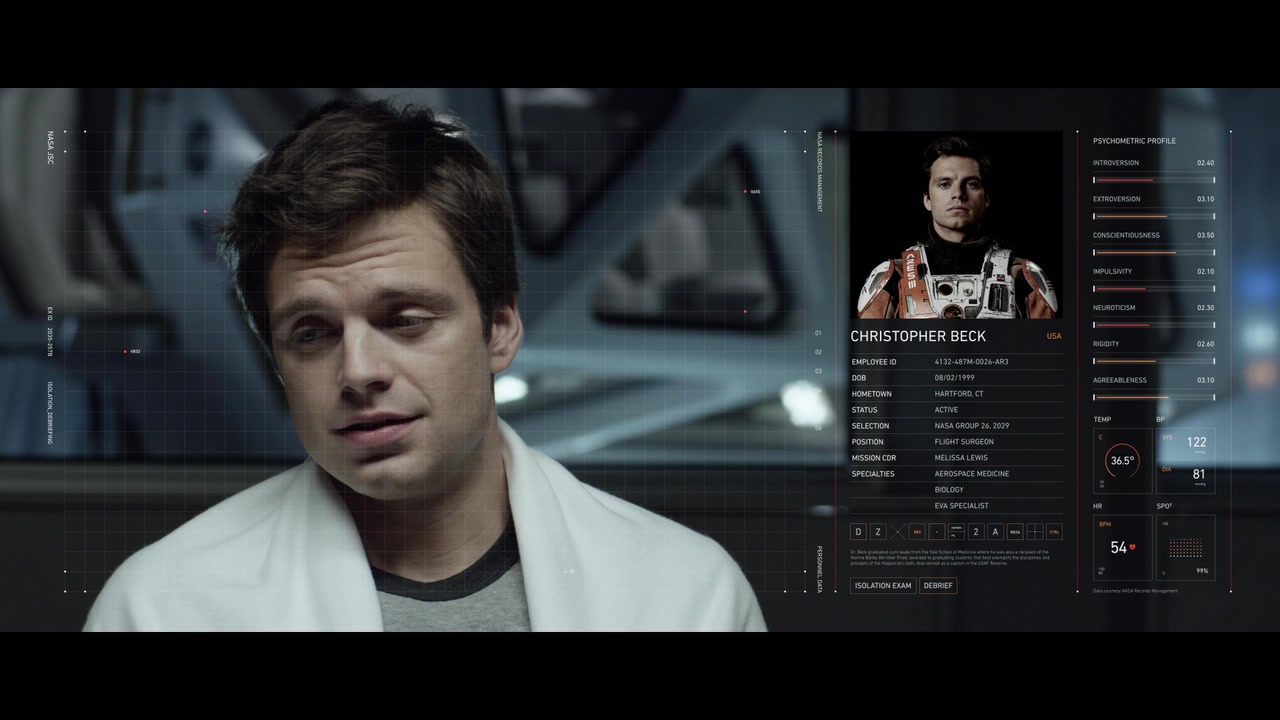Screen dimensions: 1280x720
Task: Click the red heart icon beside 54
Action: click(1132, 547)
